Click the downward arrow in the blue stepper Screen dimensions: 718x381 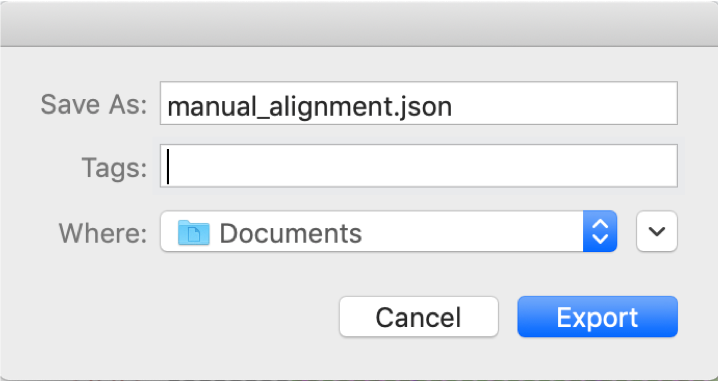(x=600, y=239)
